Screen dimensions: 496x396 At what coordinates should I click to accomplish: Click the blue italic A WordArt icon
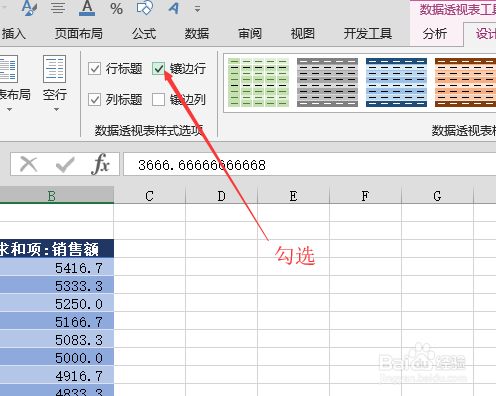coord(174,8)
